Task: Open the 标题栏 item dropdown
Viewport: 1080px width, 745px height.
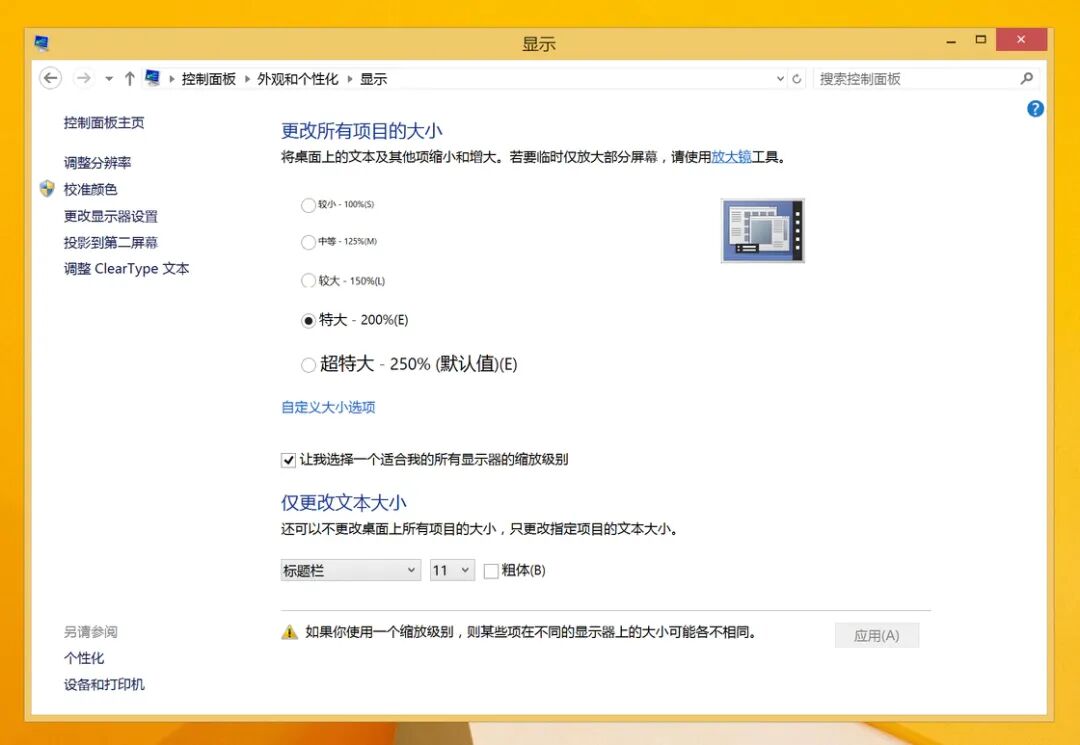Action: [351, 570]
